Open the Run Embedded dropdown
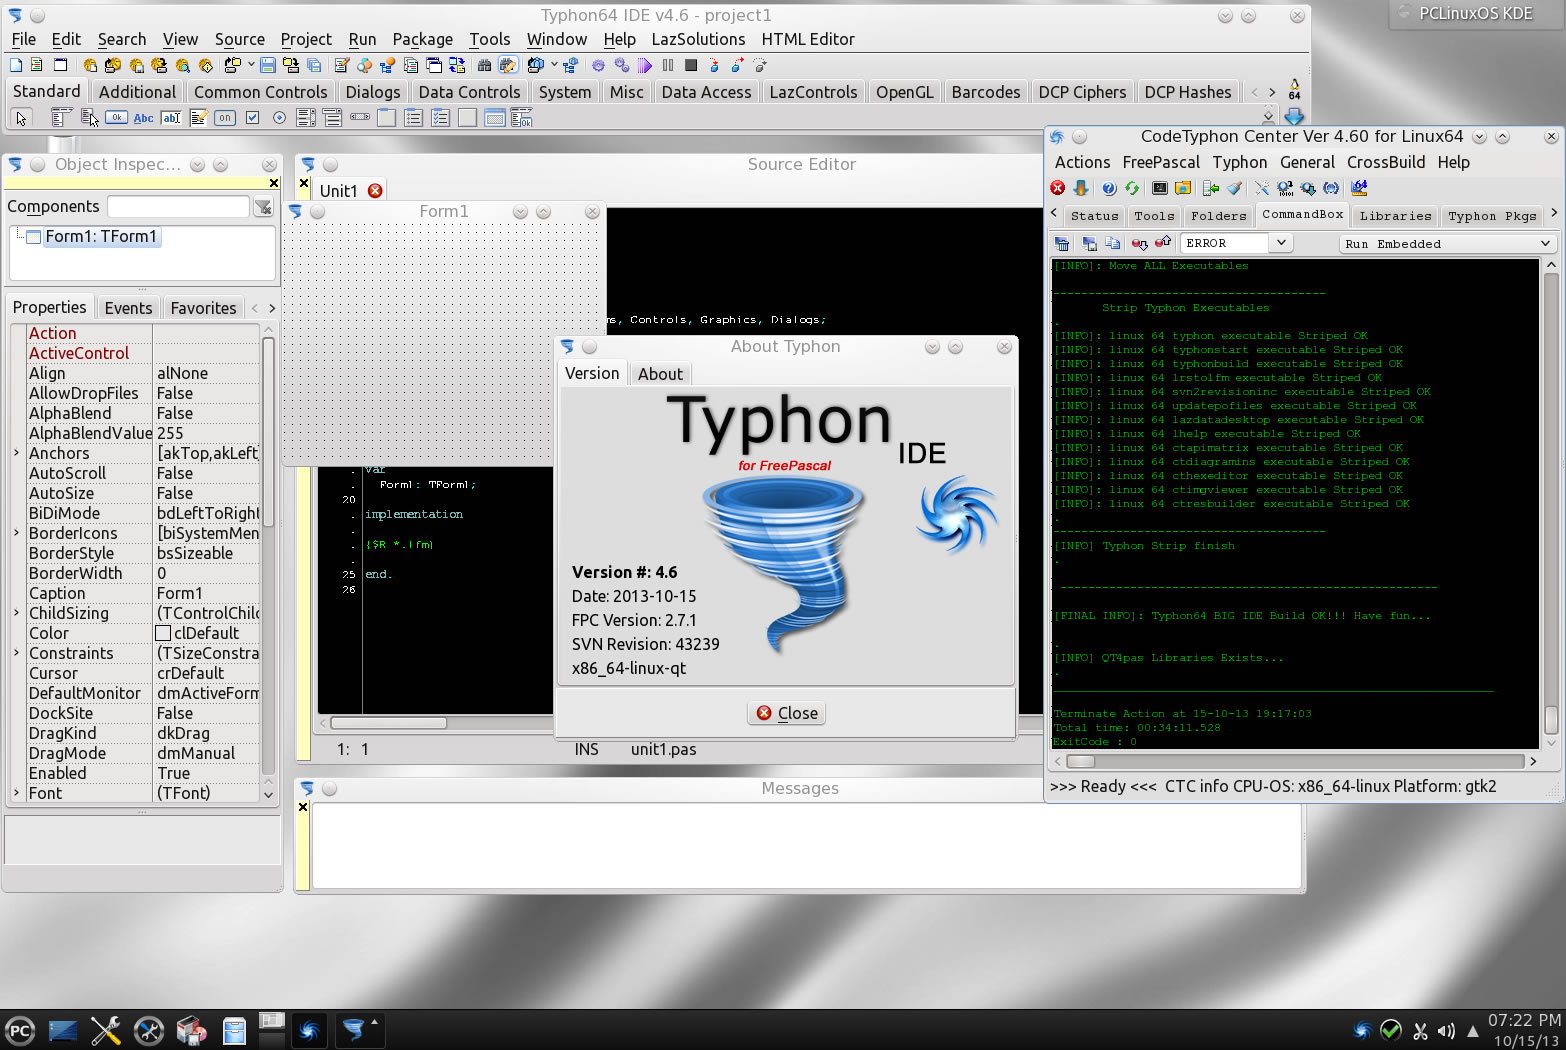Screen dimensions: 1566x1050 1545,243
